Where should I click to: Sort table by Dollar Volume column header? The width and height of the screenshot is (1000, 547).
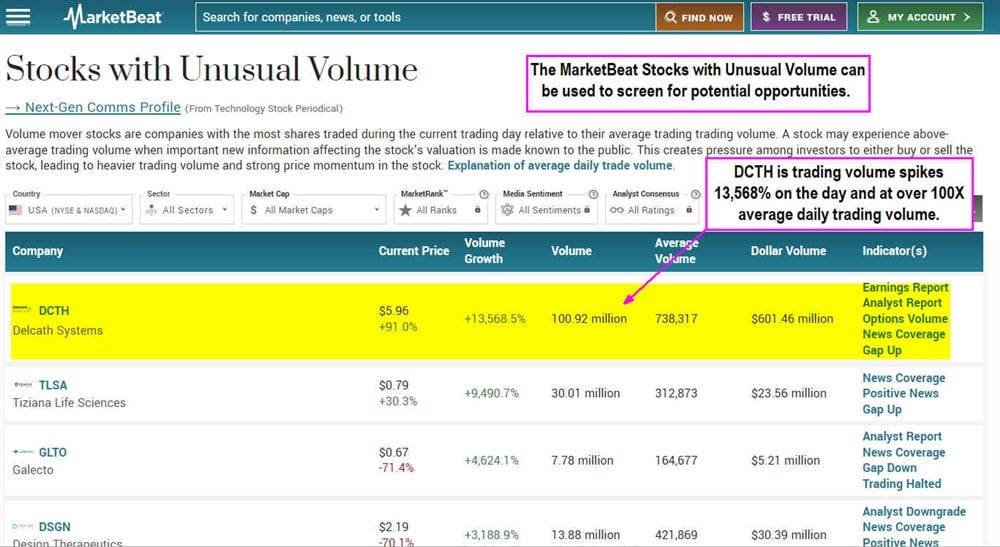coord(788,251)
